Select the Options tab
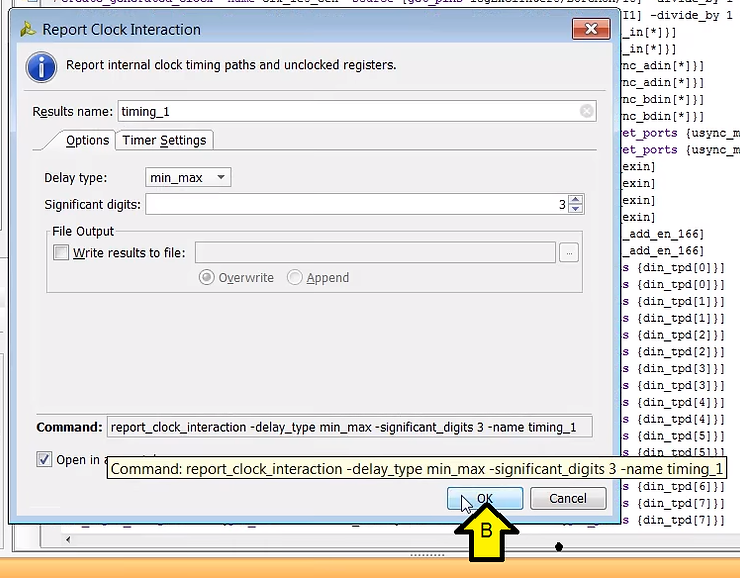The height and width of the screenshot is (578, 740). 86,141
